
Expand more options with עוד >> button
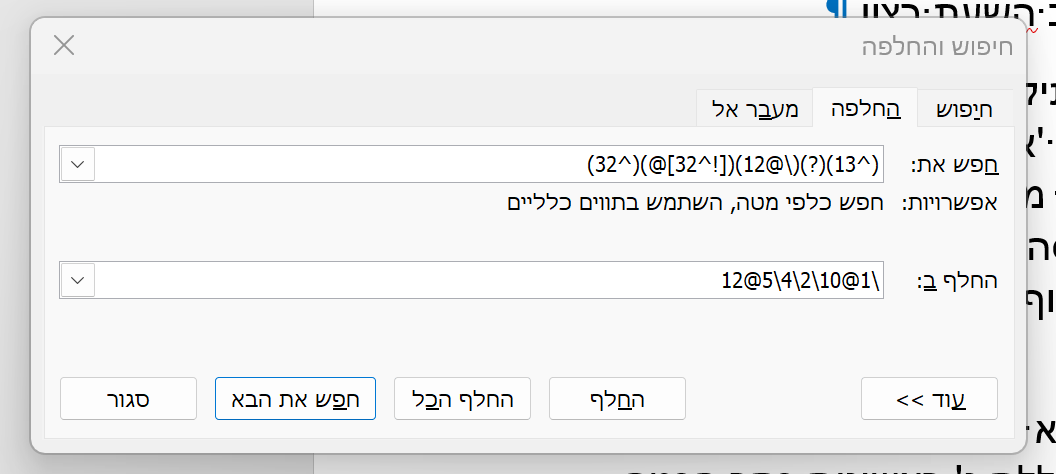(929, 399)
